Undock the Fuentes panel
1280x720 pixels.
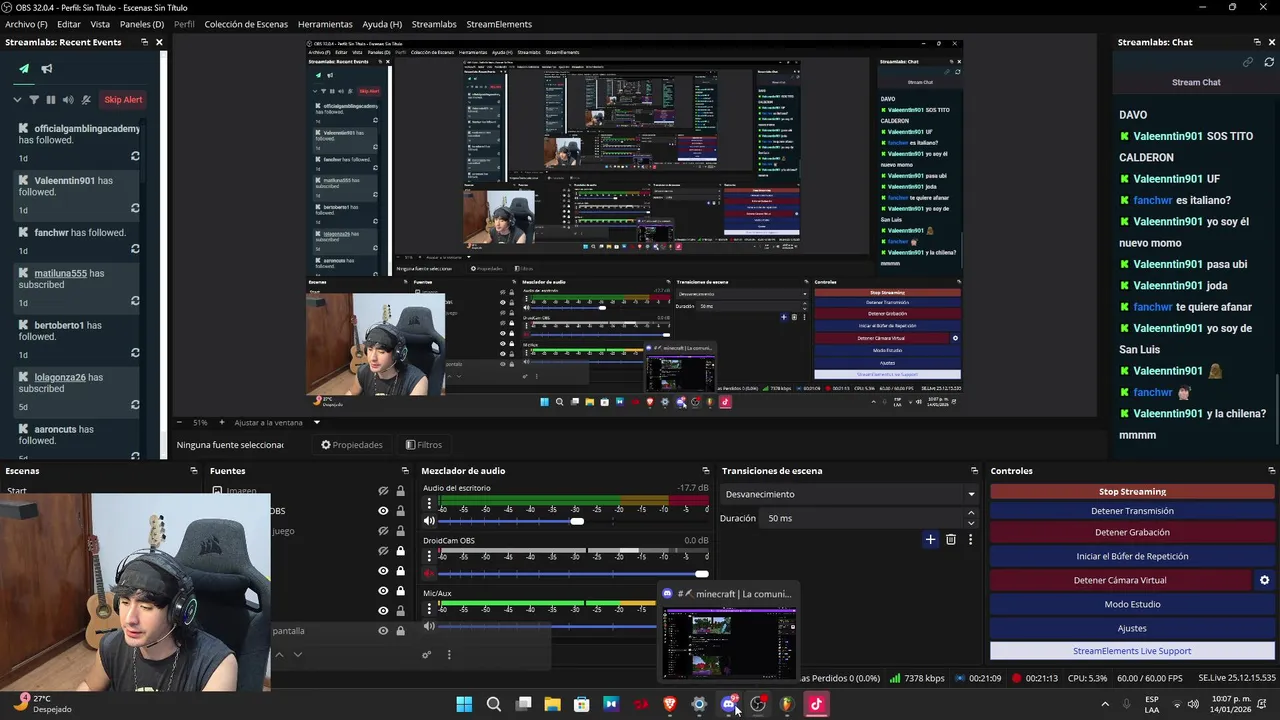[405, 471]
